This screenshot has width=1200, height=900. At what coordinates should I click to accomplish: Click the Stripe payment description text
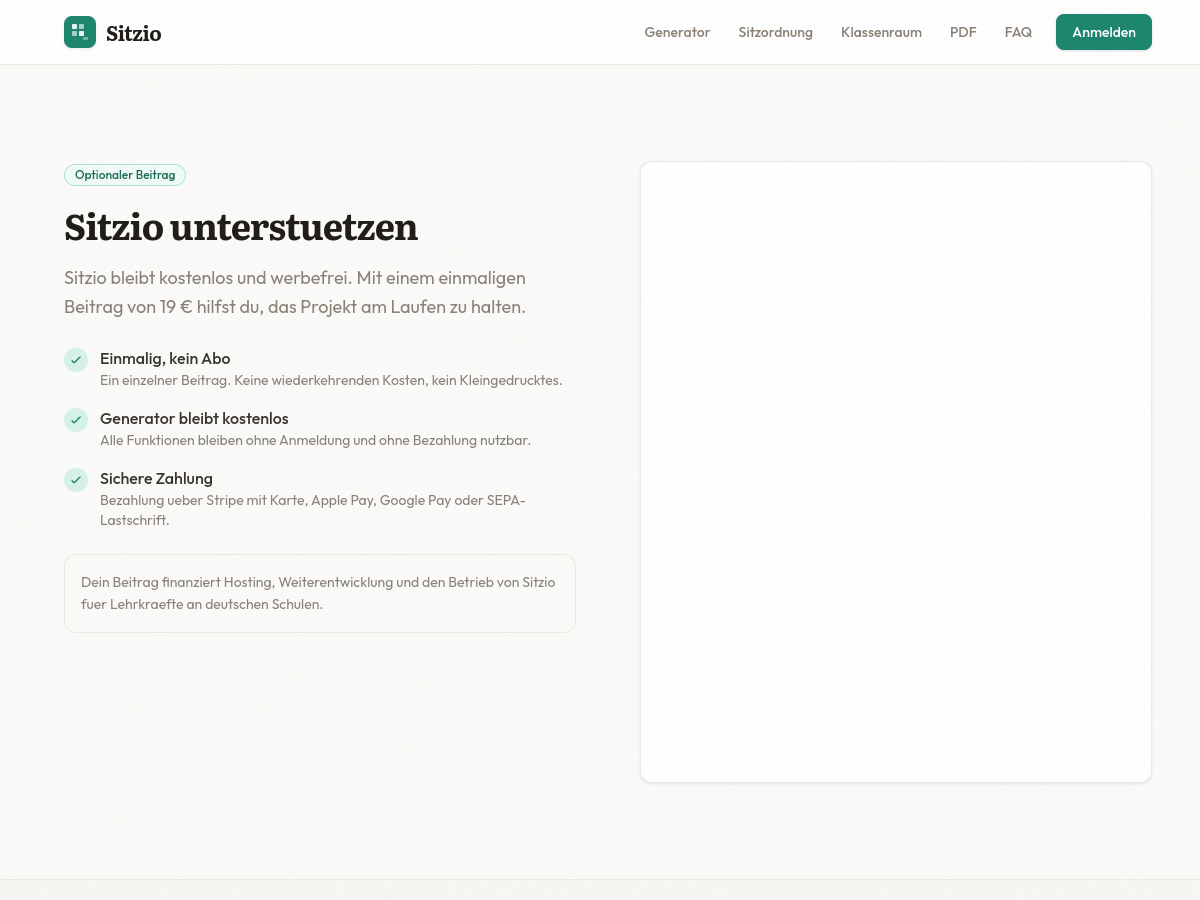[x=313, y=510]
